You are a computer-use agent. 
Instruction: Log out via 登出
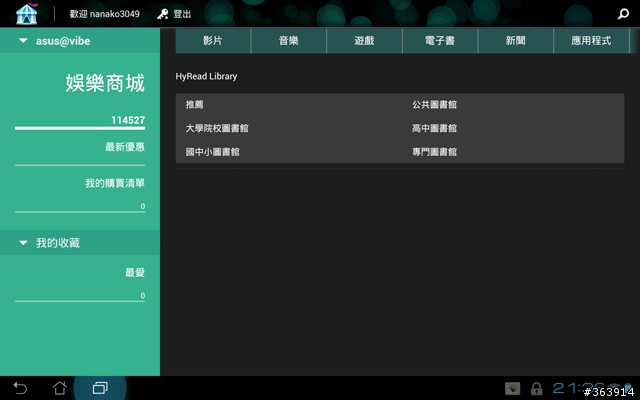[x=182, y=14]
